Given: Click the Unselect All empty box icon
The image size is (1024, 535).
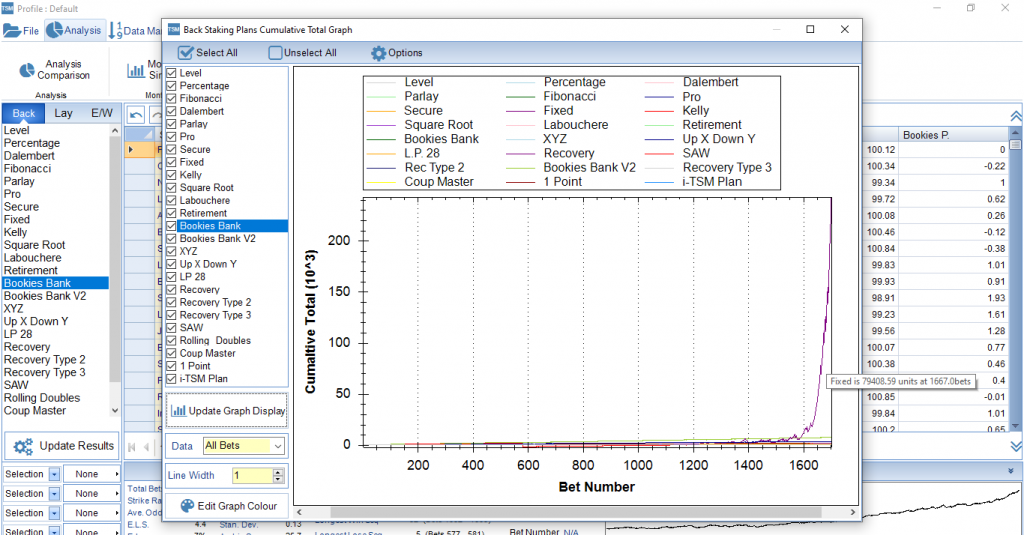Looking at the screenshot, I should [x=275, y=53].
